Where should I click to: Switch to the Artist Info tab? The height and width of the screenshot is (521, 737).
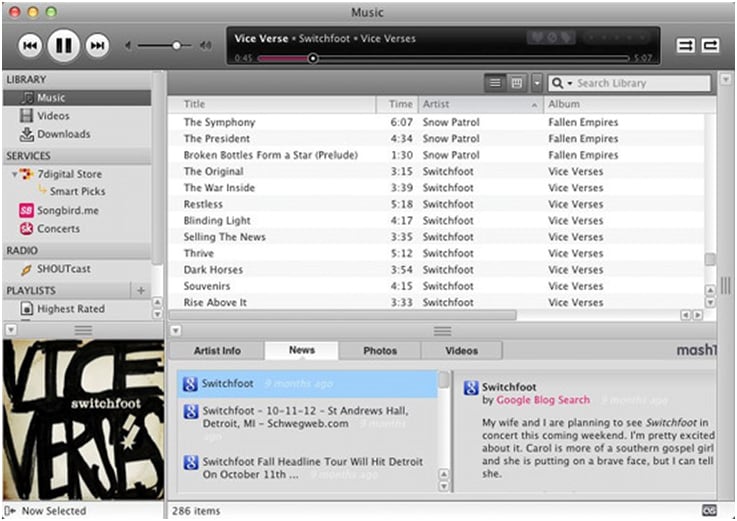(x=217, y=351)
